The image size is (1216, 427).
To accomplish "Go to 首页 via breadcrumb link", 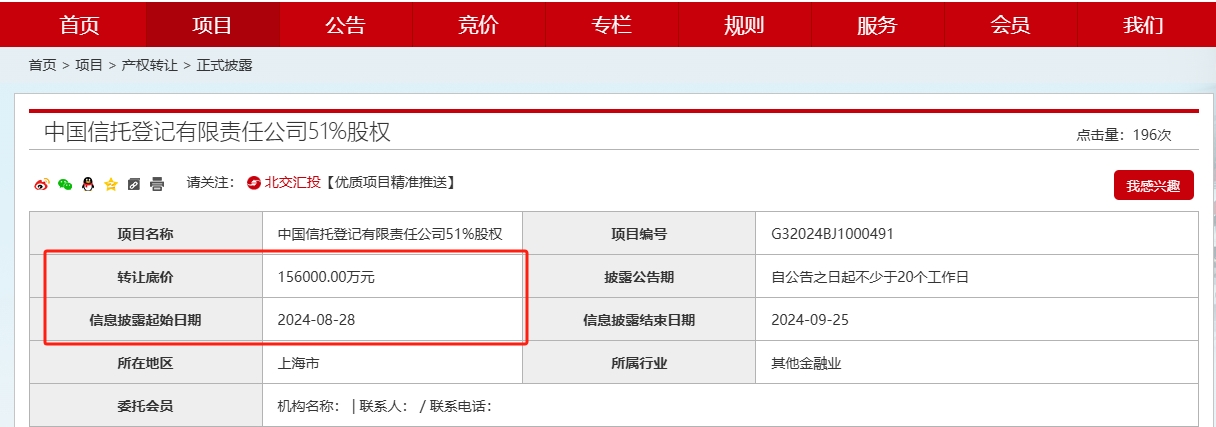I will 42,65.
